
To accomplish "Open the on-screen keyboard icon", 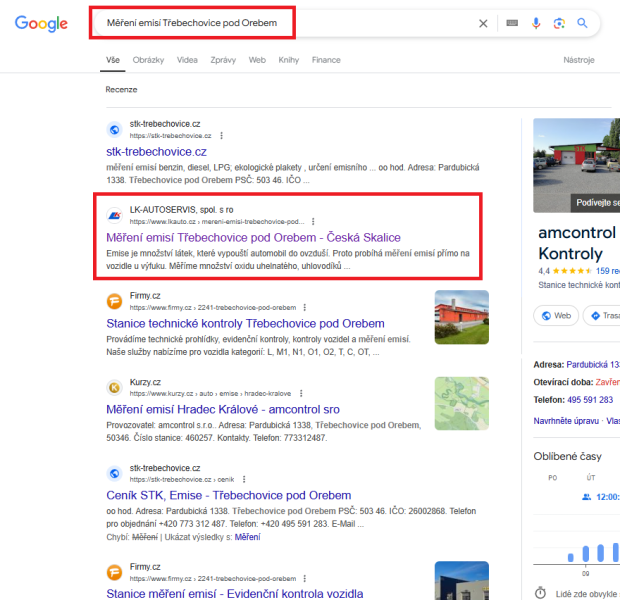I will pos(512,23).
